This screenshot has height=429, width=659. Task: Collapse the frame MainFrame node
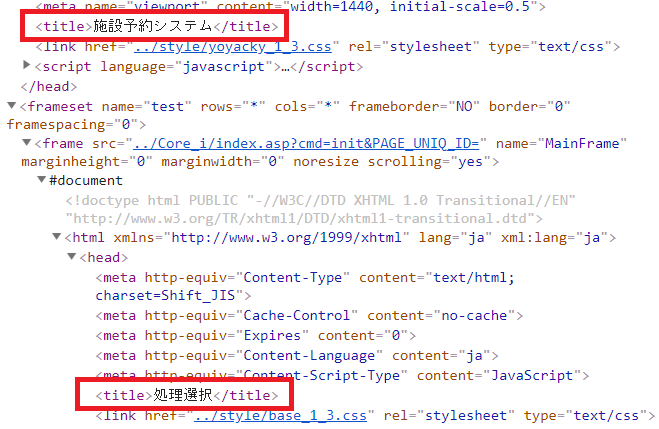[x=26, y=142]
